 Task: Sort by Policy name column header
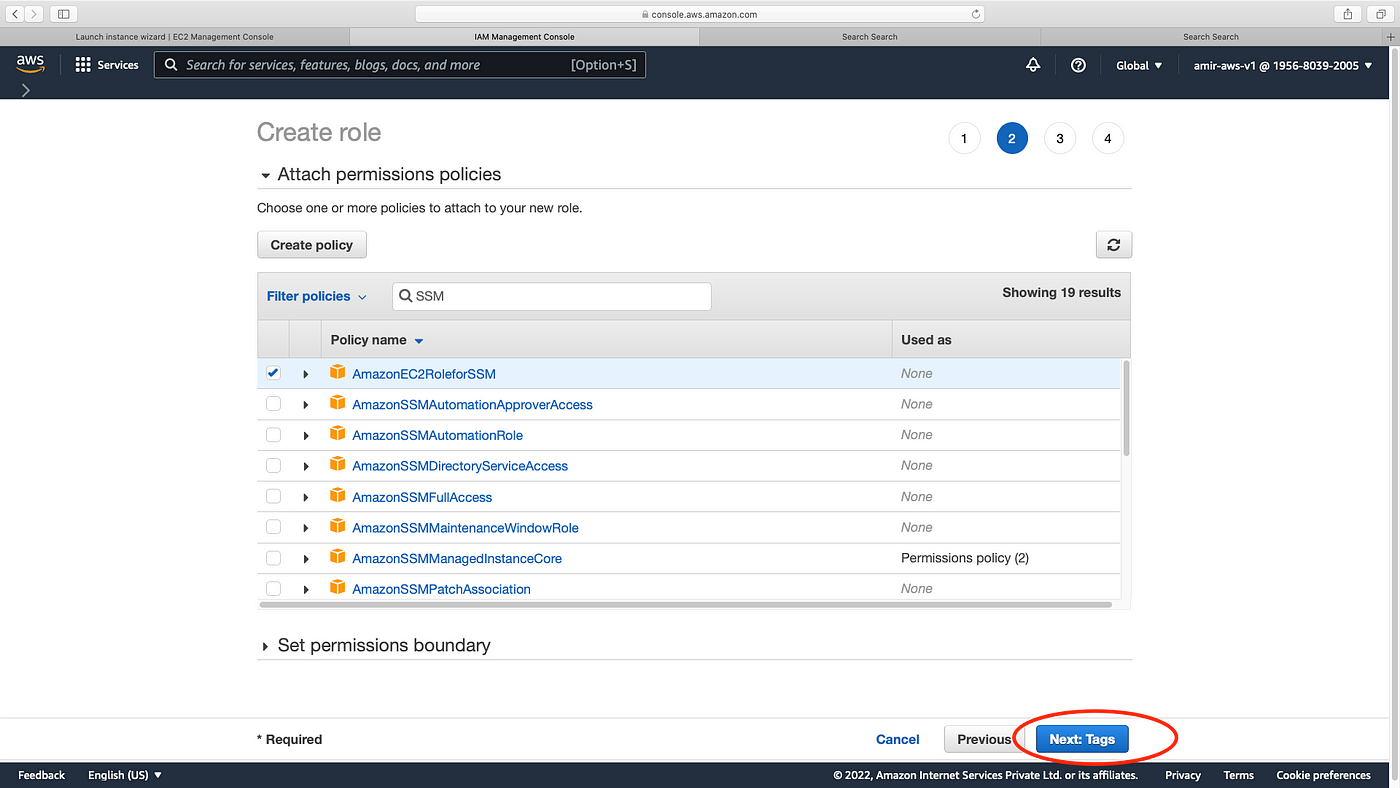[377, 340]
